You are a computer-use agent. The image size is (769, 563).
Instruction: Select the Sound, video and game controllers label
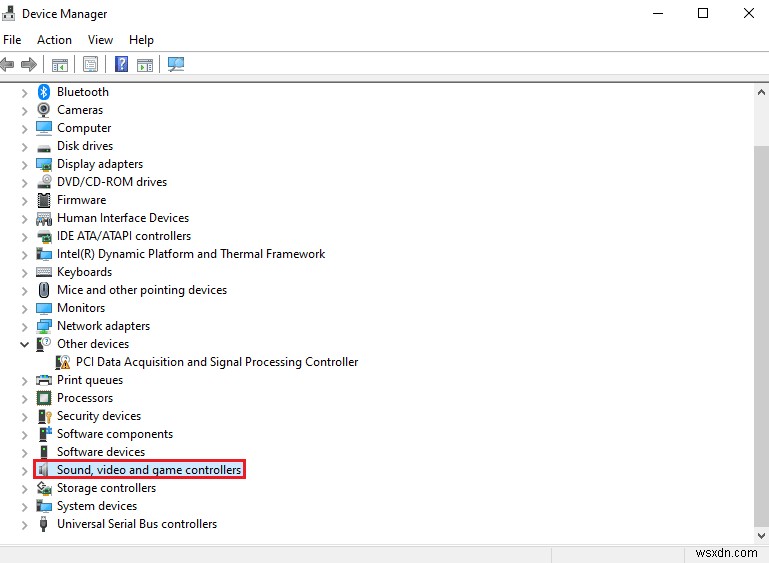149,470
